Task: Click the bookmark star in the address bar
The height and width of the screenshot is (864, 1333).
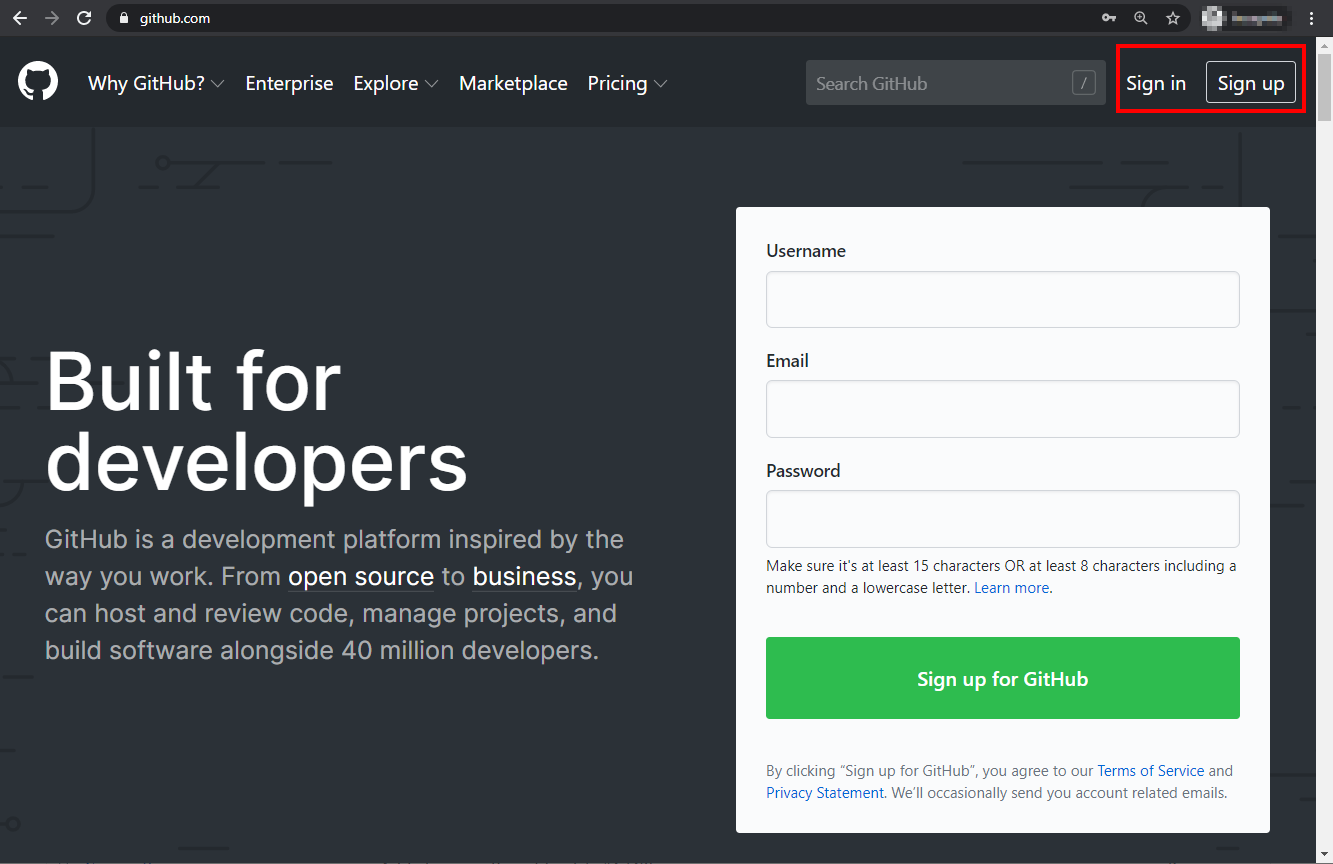Action: [1172, 17]
